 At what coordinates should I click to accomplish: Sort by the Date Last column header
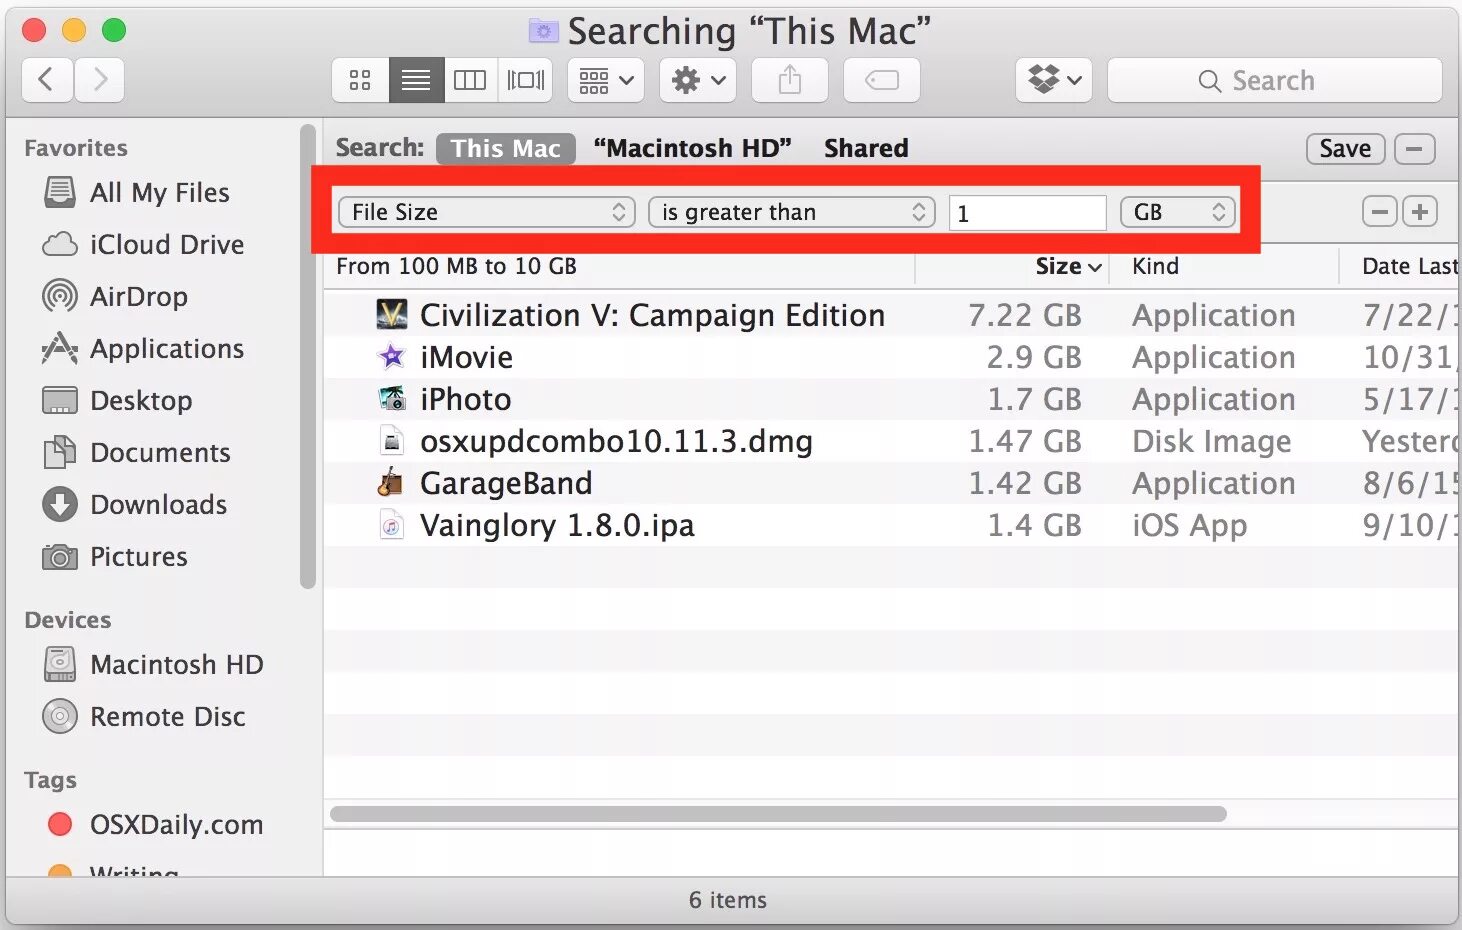[x=1409, y=266]
